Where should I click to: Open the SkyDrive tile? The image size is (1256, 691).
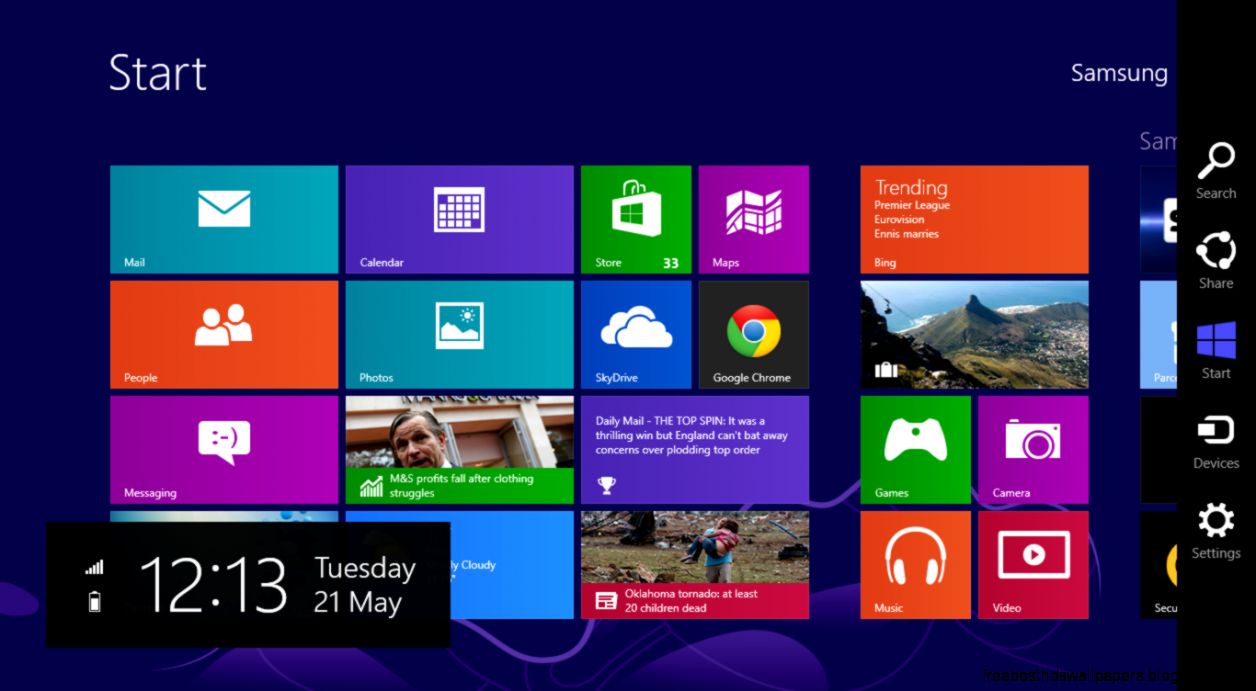coord(636,334)
